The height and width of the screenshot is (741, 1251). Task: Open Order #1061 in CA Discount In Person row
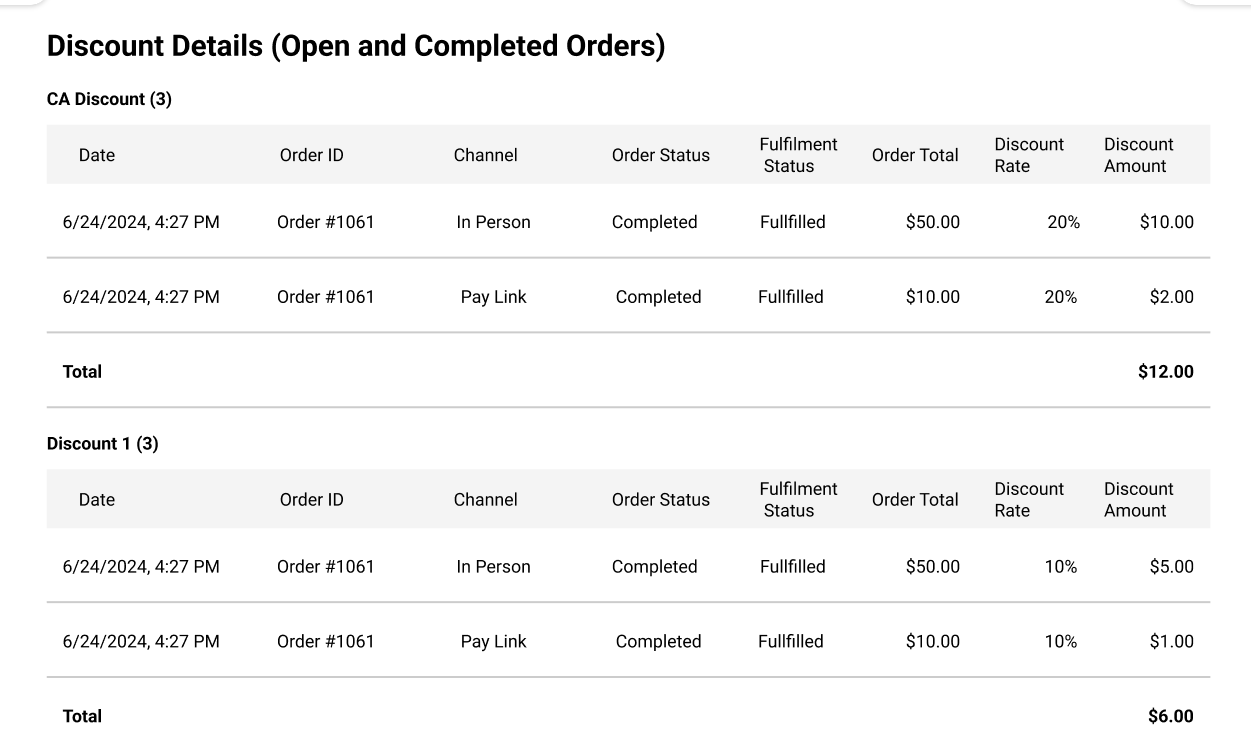click(x=325, y=222)
